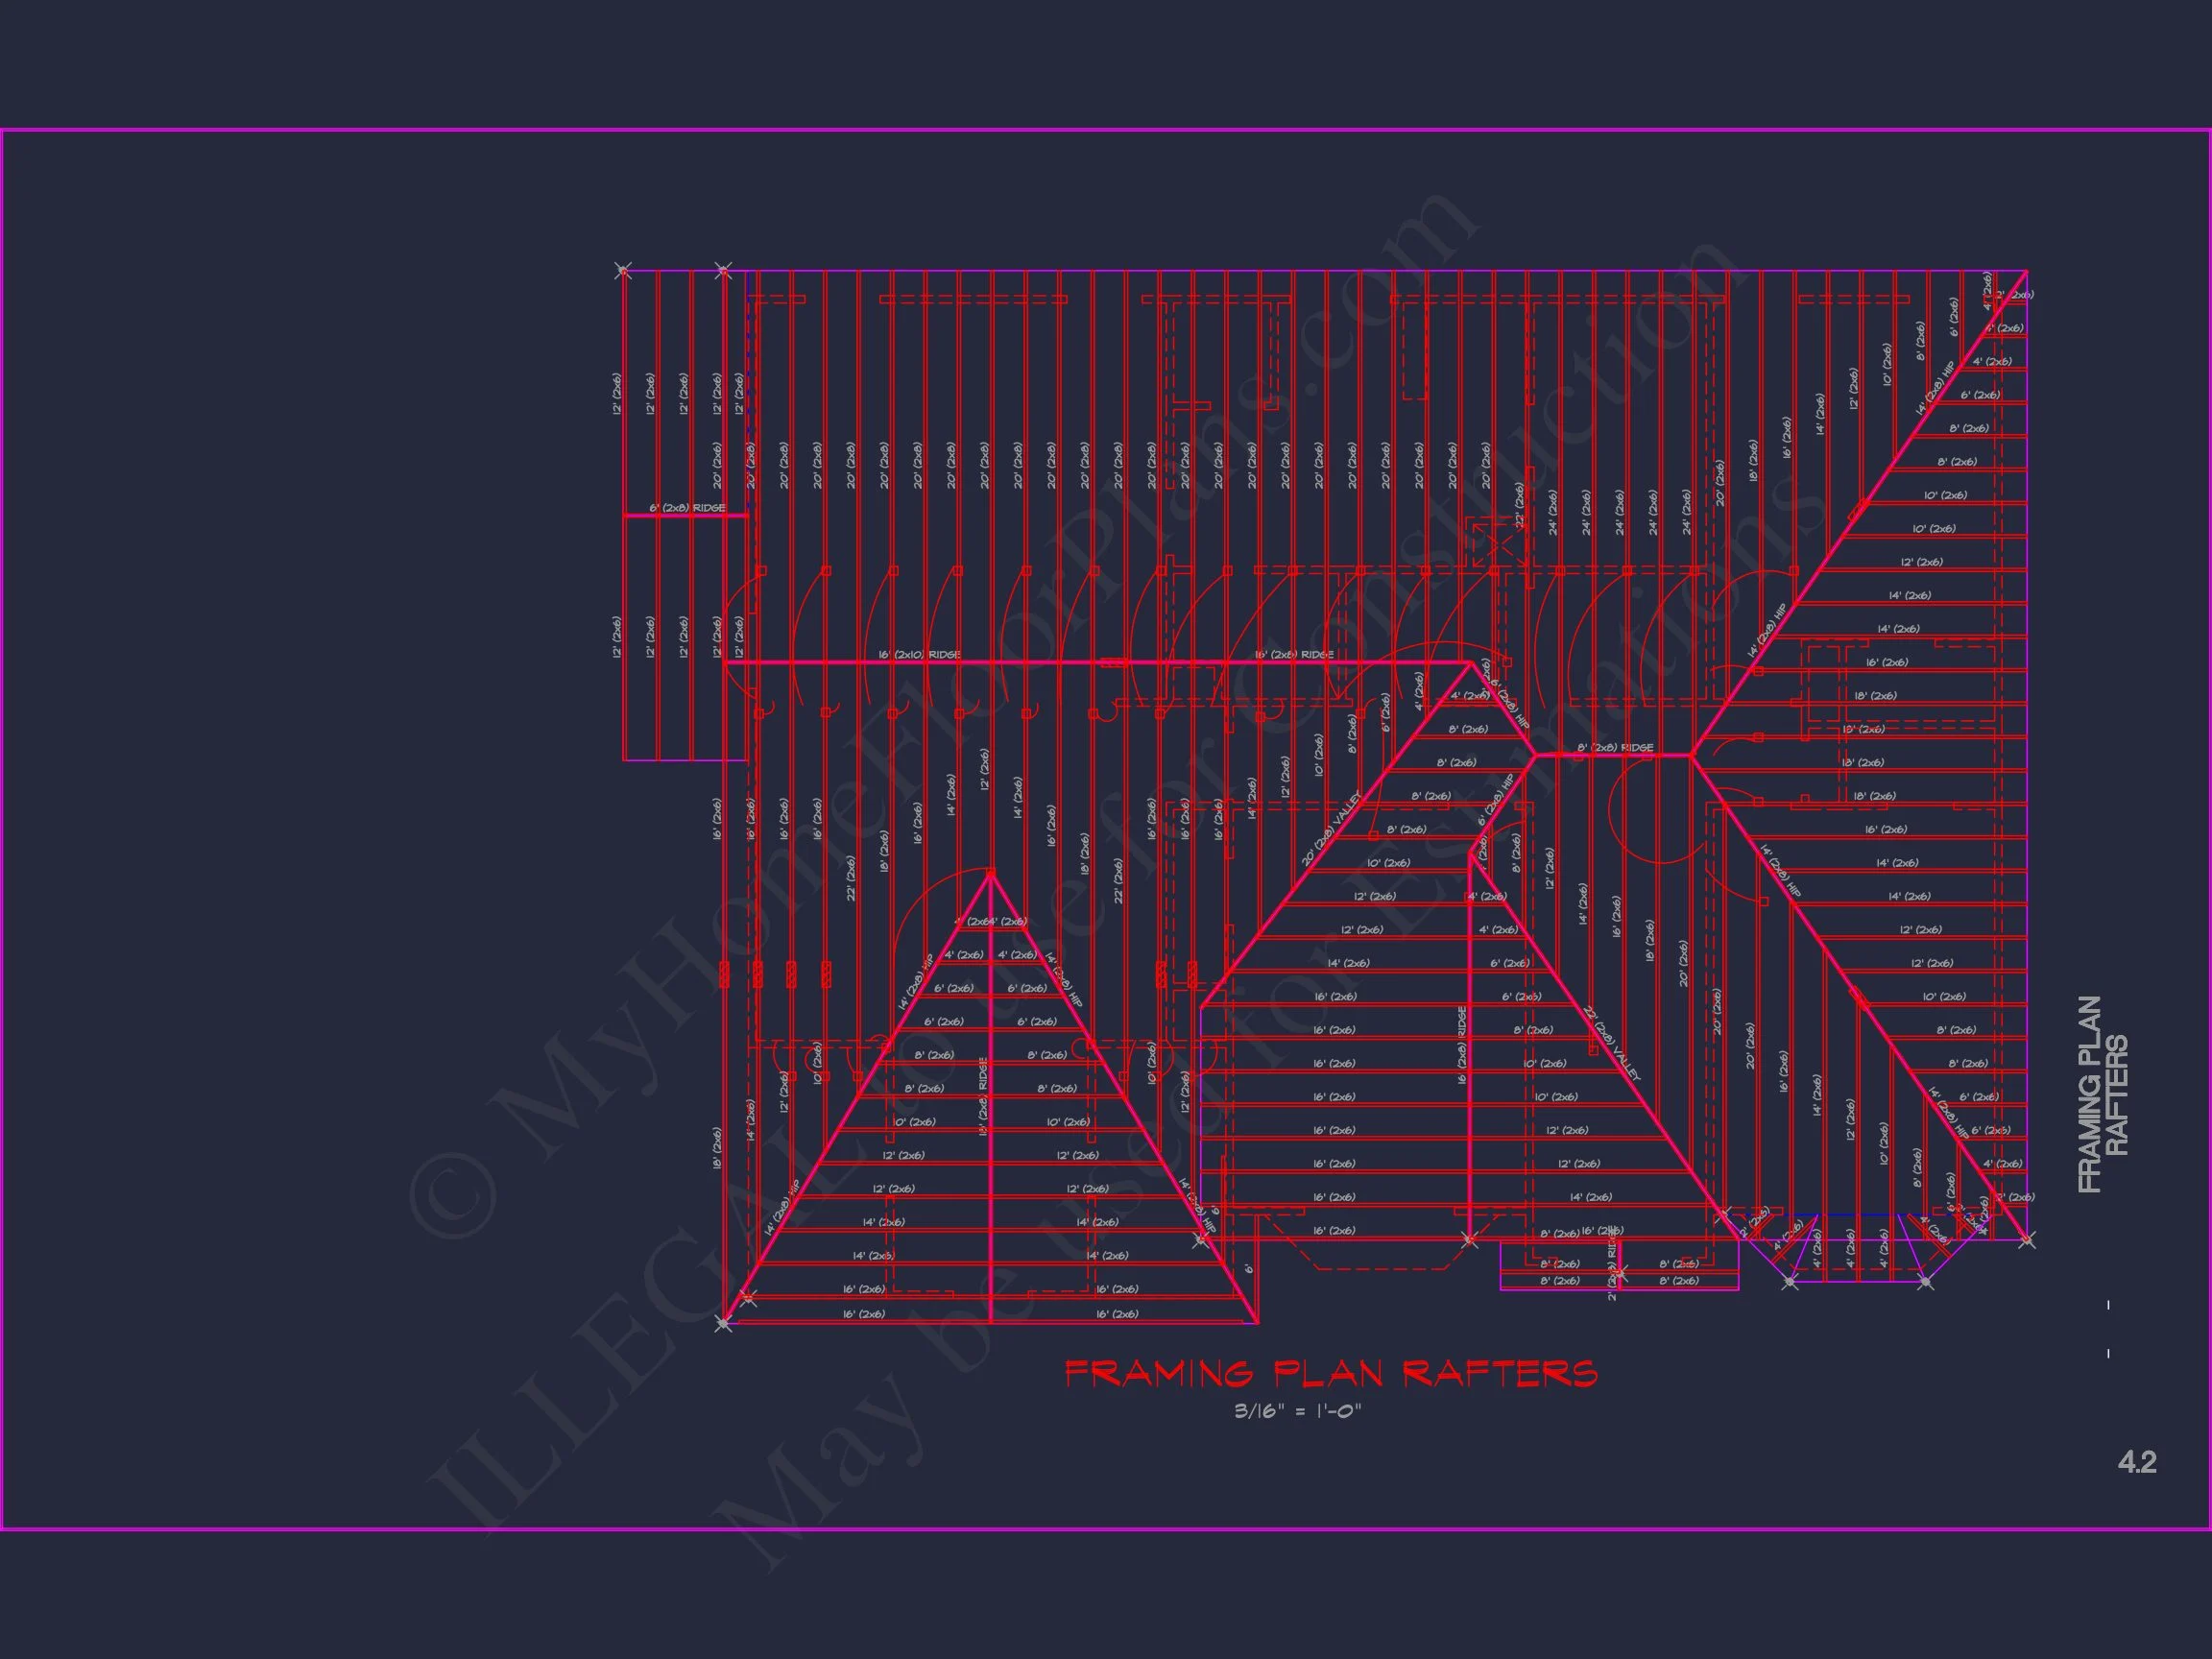This screenshot has height=1659, width=2212.
Task: Click the 3/16" = 1'-0" scale text
Action: click(x=1297, y=1411)
